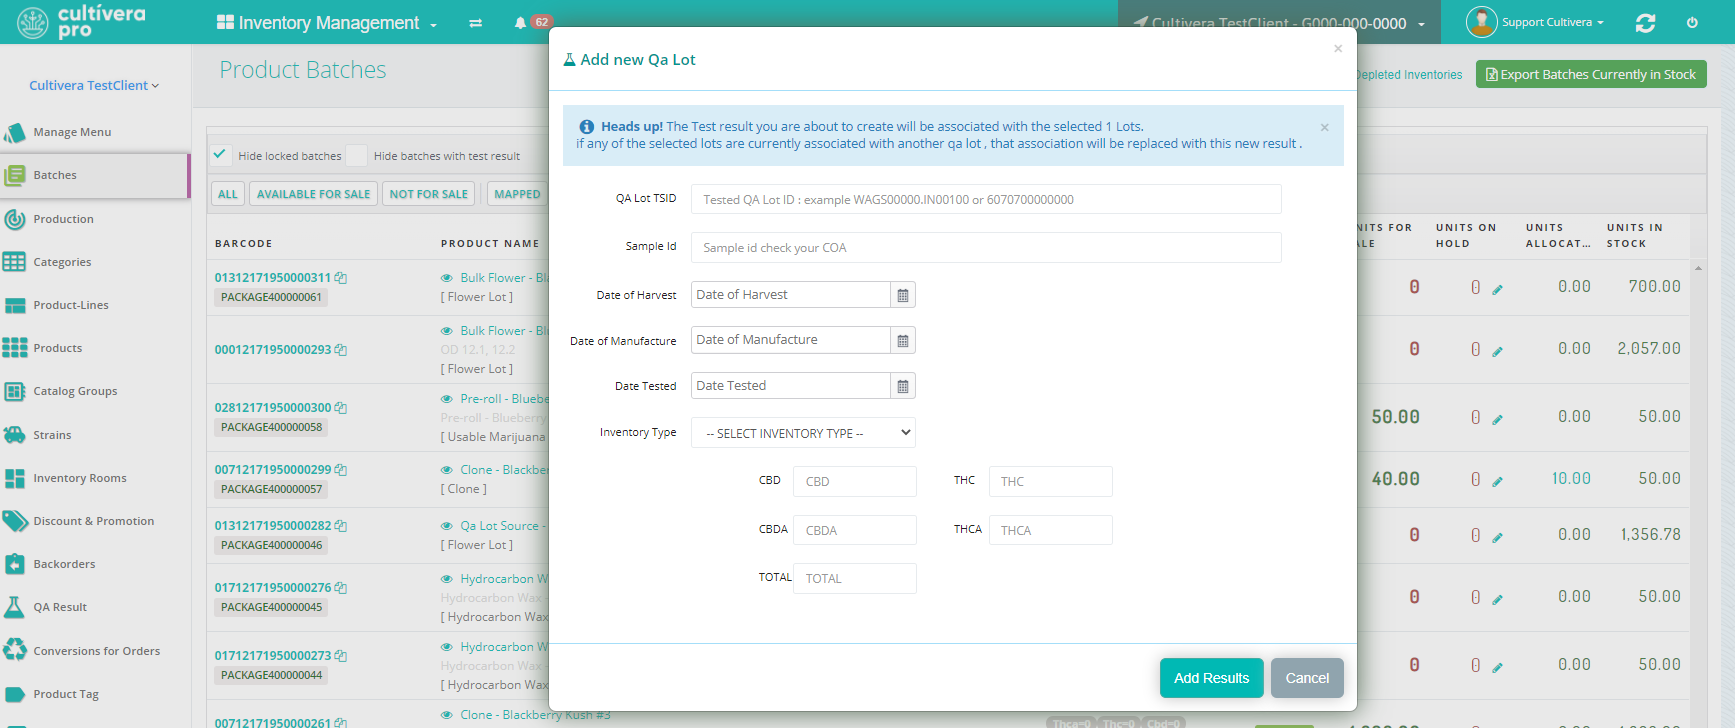Select the ALL filter tab
This screenshot has width=1735, height=728.
pyautogui.click(x=228, y=194)
